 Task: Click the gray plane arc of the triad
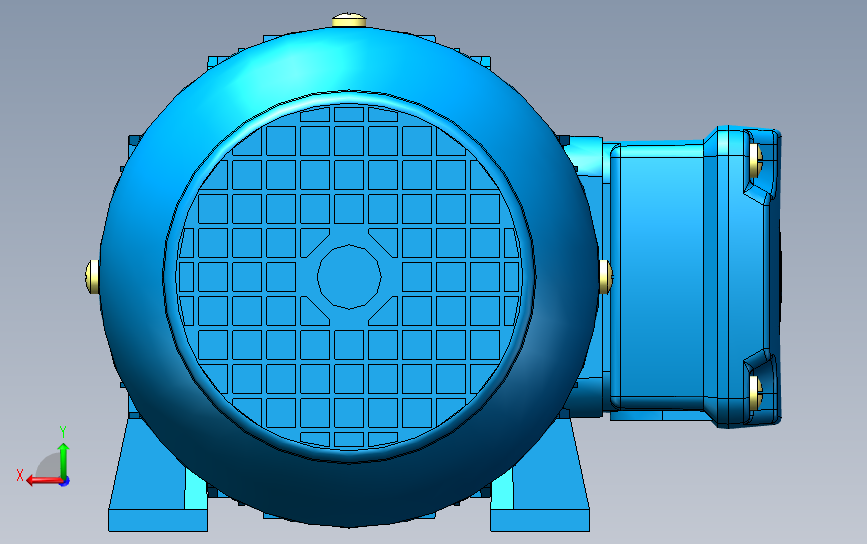49,465
